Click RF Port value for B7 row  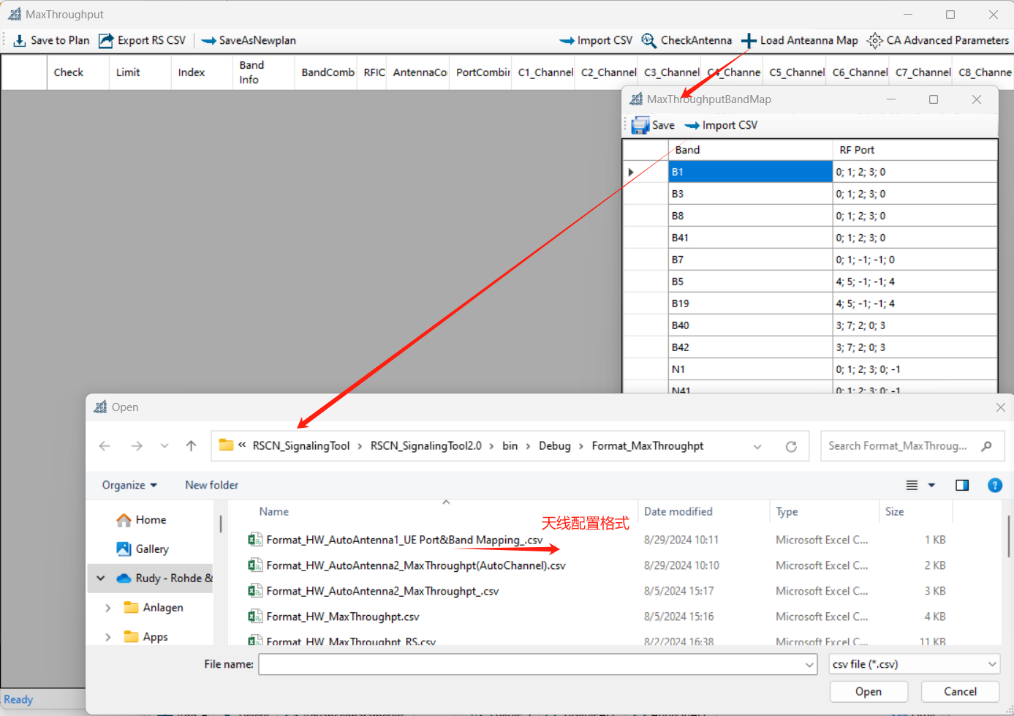pos(914,259)
